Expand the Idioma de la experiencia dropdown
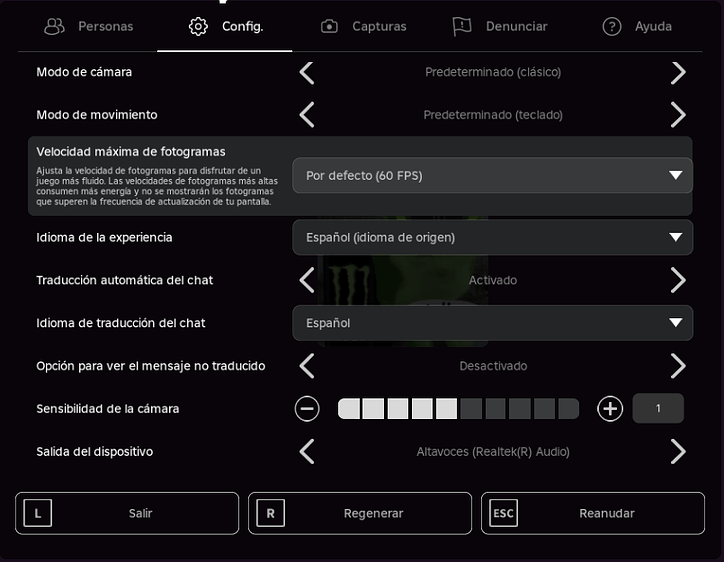This screenshot has width=724, height=562. (x=493, y=237)
